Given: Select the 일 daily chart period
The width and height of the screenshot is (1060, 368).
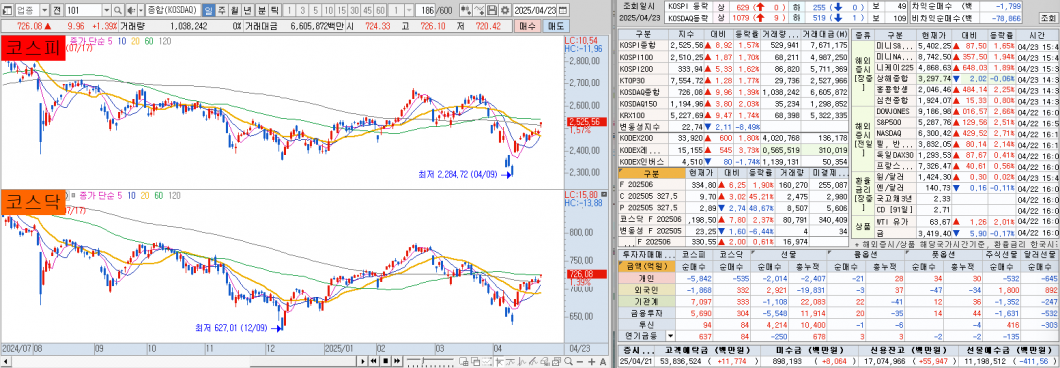Looking at the screenshot, I should (208, 10).
